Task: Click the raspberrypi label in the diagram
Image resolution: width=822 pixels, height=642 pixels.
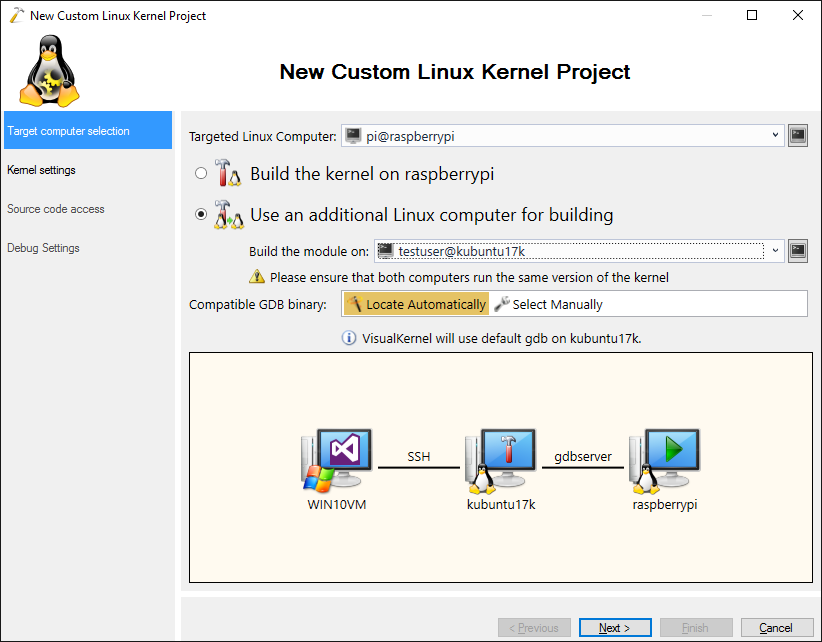Action: pyautogui.click(x=665, y=505)
